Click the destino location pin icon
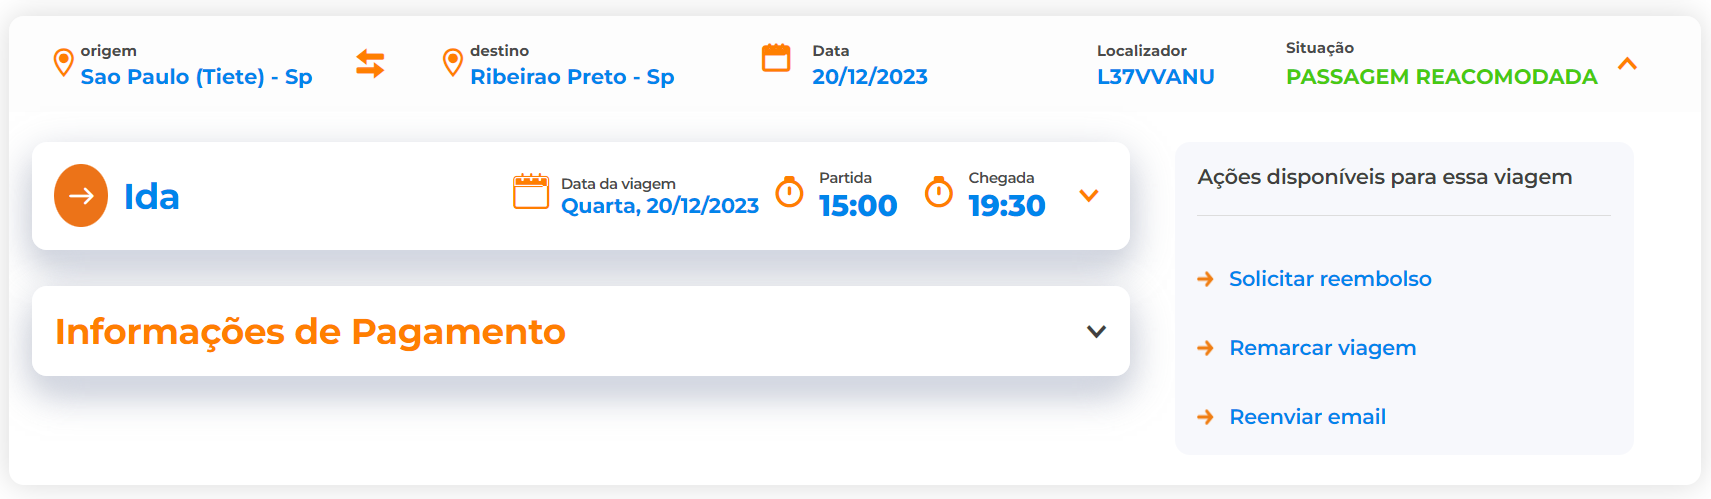 pos(453,63)
